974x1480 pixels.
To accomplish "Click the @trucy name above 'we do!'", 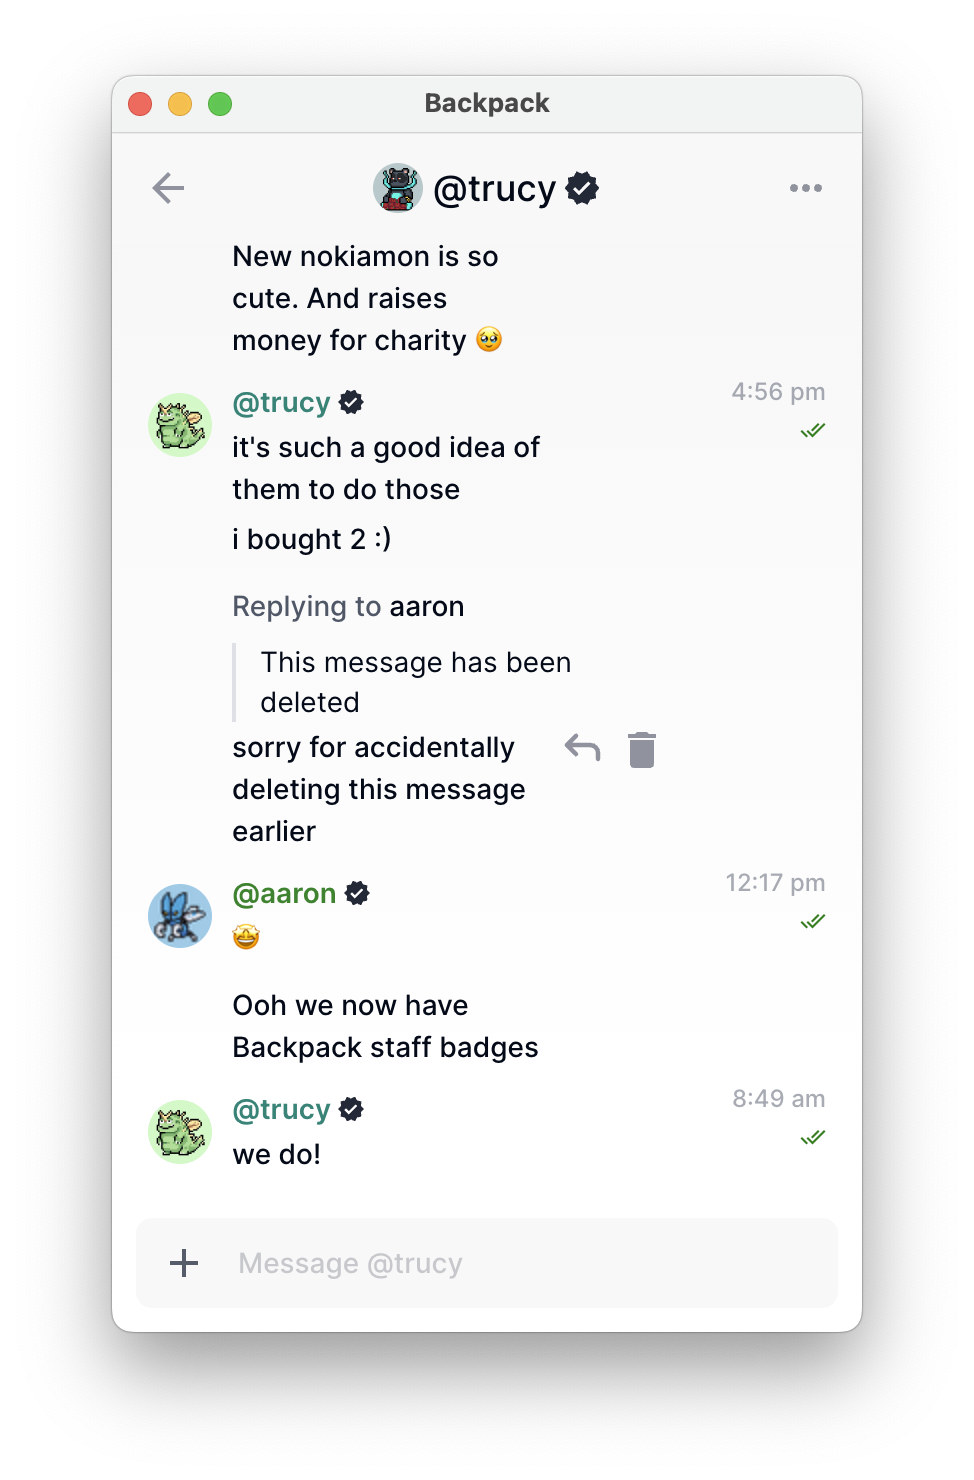I will (x=281, y=1109).
